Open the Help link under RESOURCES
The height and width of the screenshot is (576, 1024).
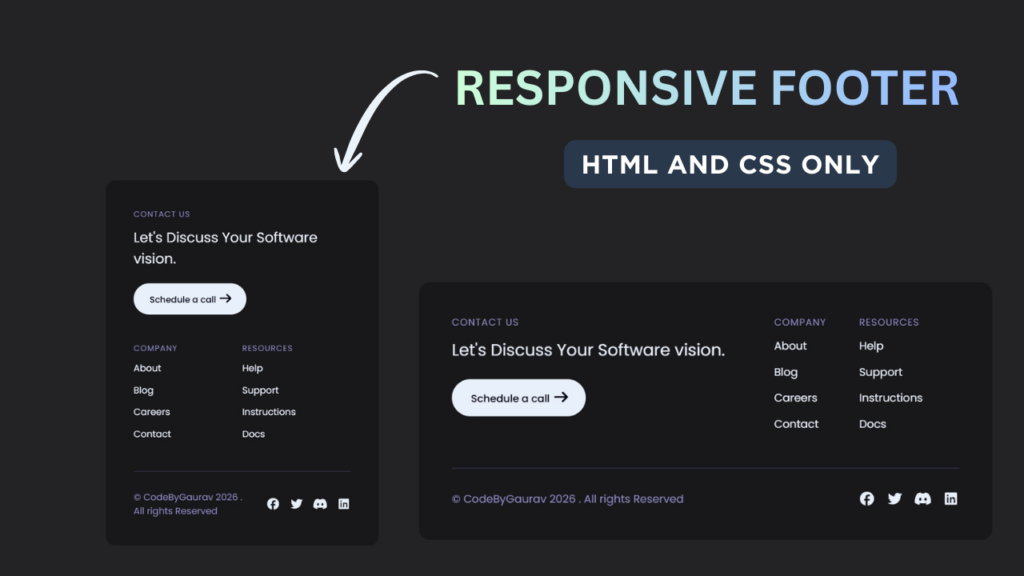pos(252,368)
